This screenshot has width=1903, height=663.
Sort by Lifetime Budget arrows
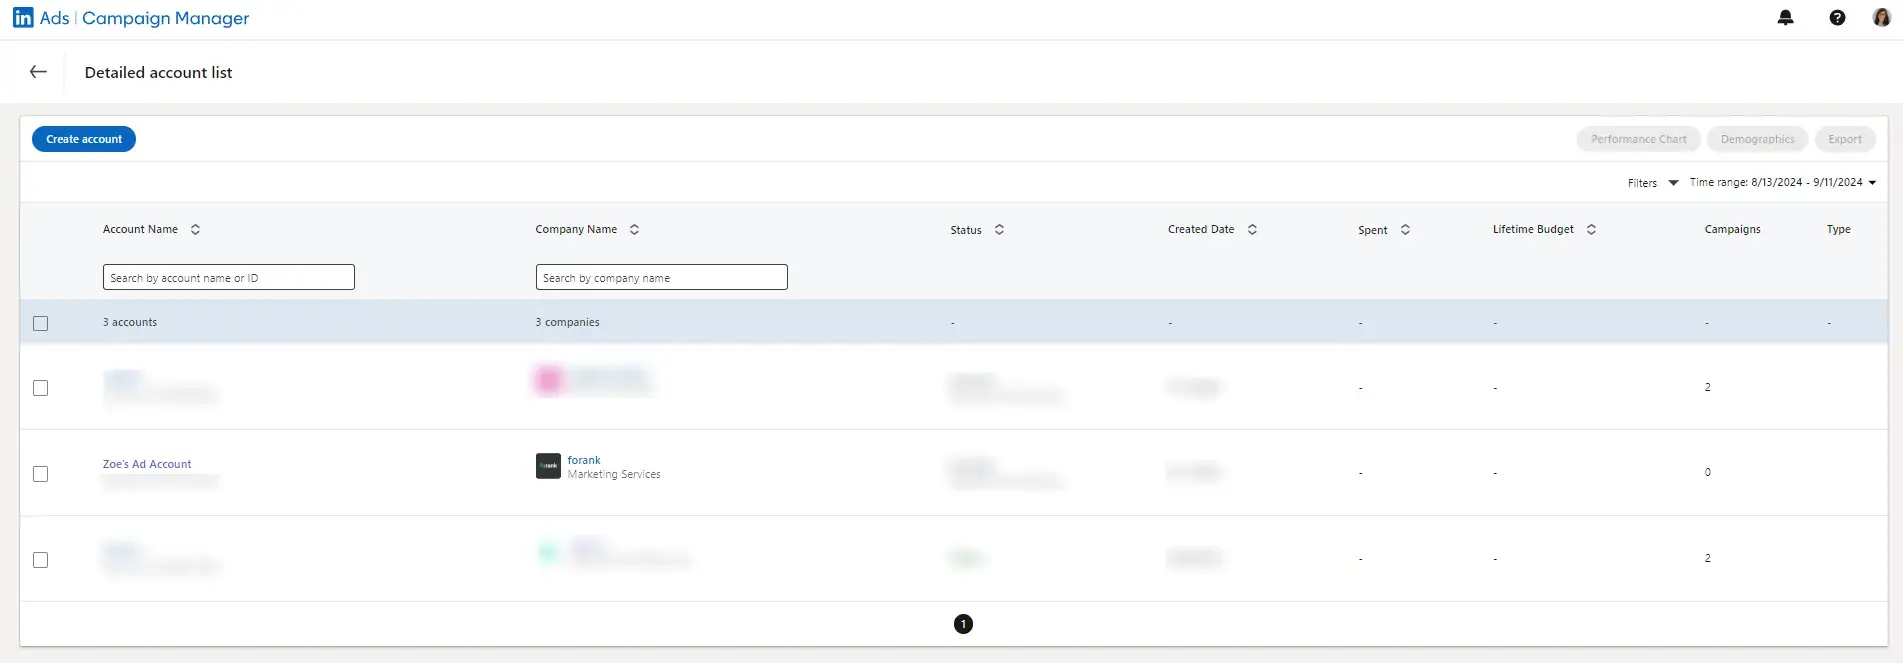pos(1591,229)
